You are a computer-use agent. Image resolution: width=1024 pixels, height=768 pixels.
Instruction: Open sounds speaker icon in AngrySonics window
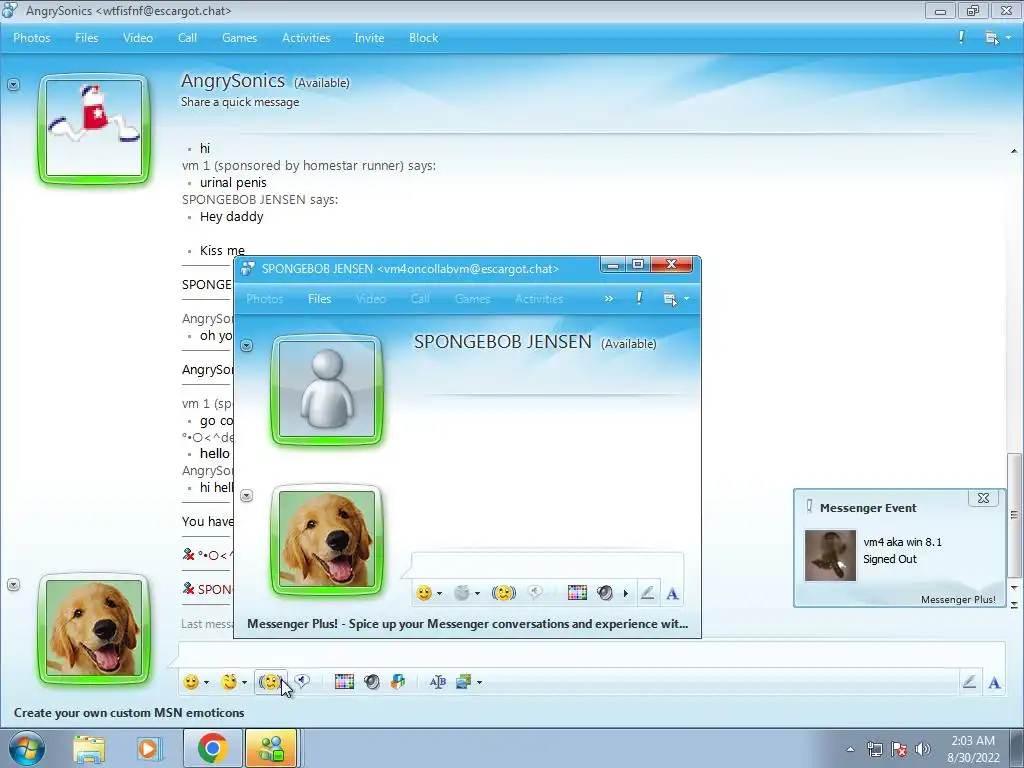(x=372, y=682)
